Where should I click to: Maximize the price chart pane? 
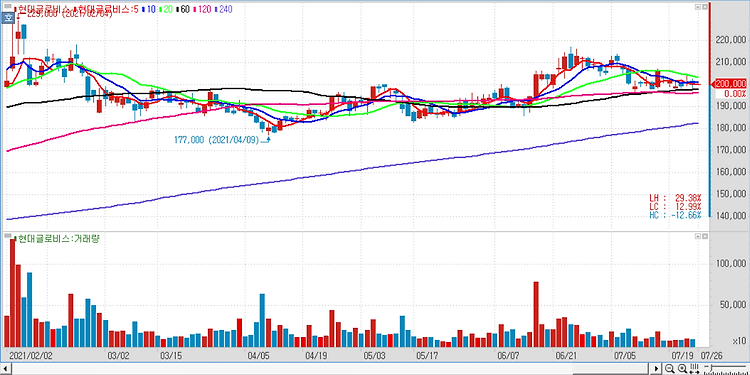697,7
